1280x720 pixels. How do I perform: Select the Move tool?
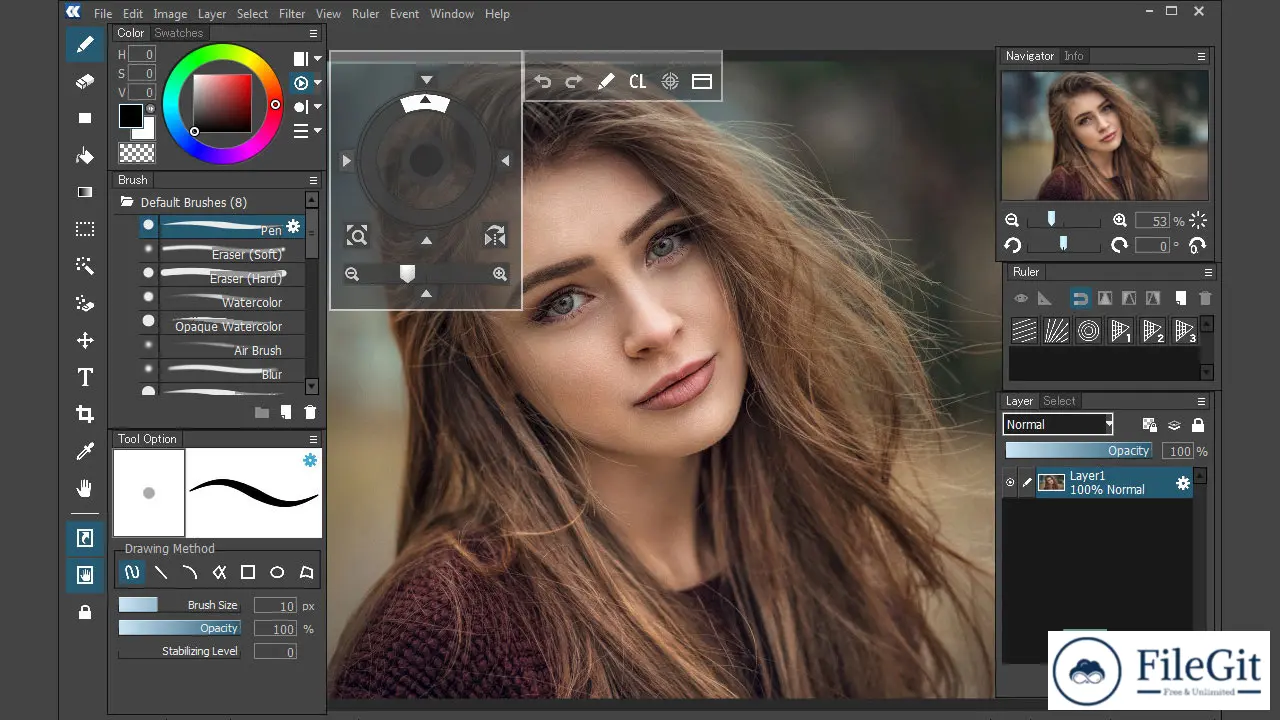tap(85, 340)
